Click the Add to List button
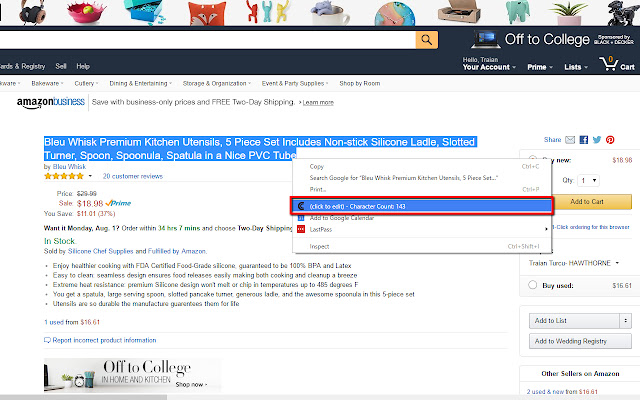This screenshot has height=400, width=640. tap(574, 321)
